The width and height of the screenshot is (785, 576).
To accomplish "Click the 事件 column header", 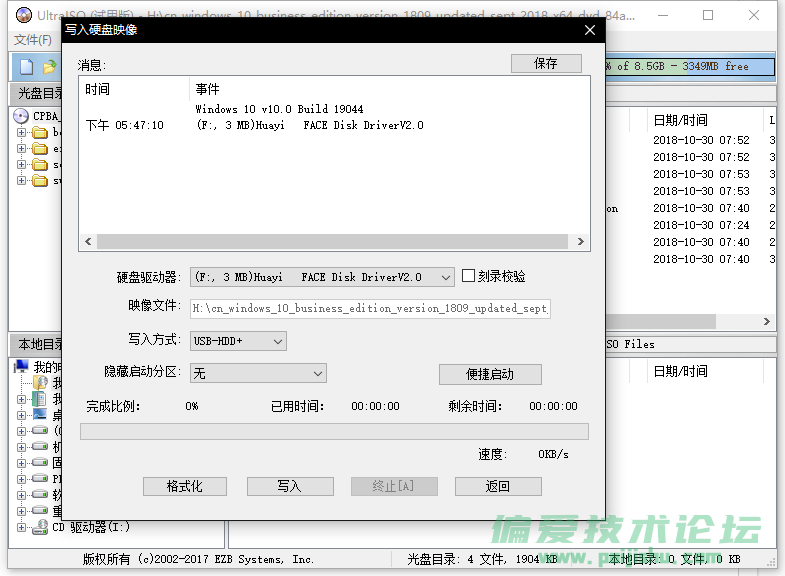I will pyautogui.click(x=208, y=90).
